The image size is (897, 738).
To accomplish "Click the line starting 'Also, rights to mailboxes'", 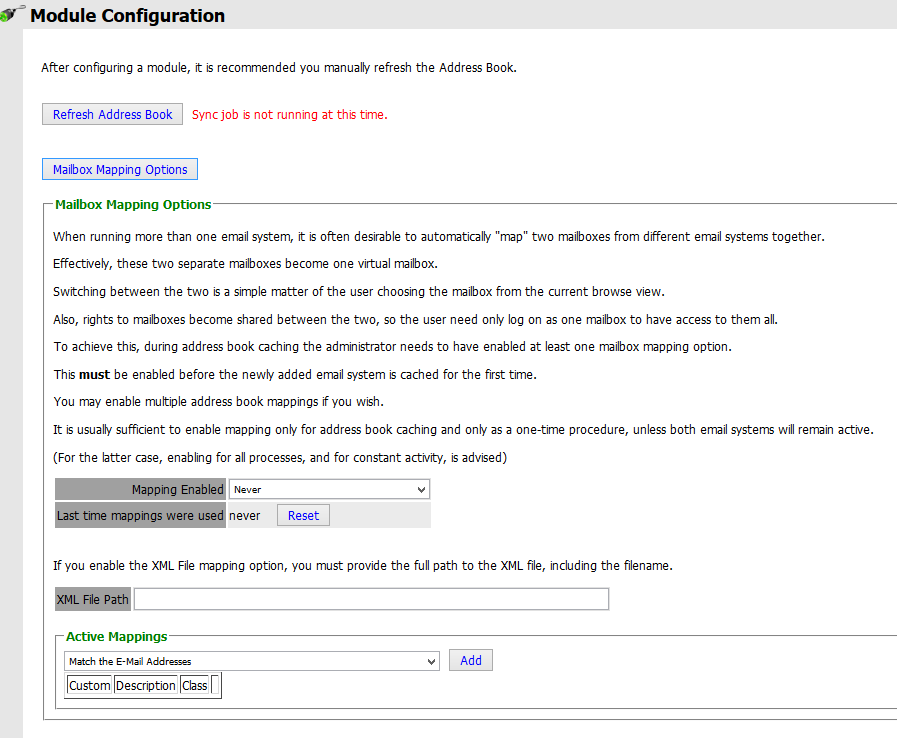I will [x=415, y=319].
